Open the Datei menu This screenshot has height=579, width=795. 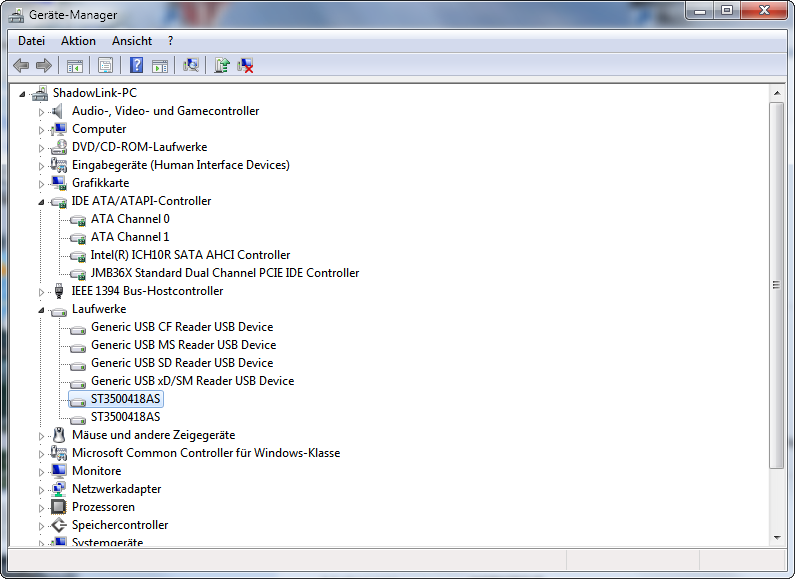31,41
